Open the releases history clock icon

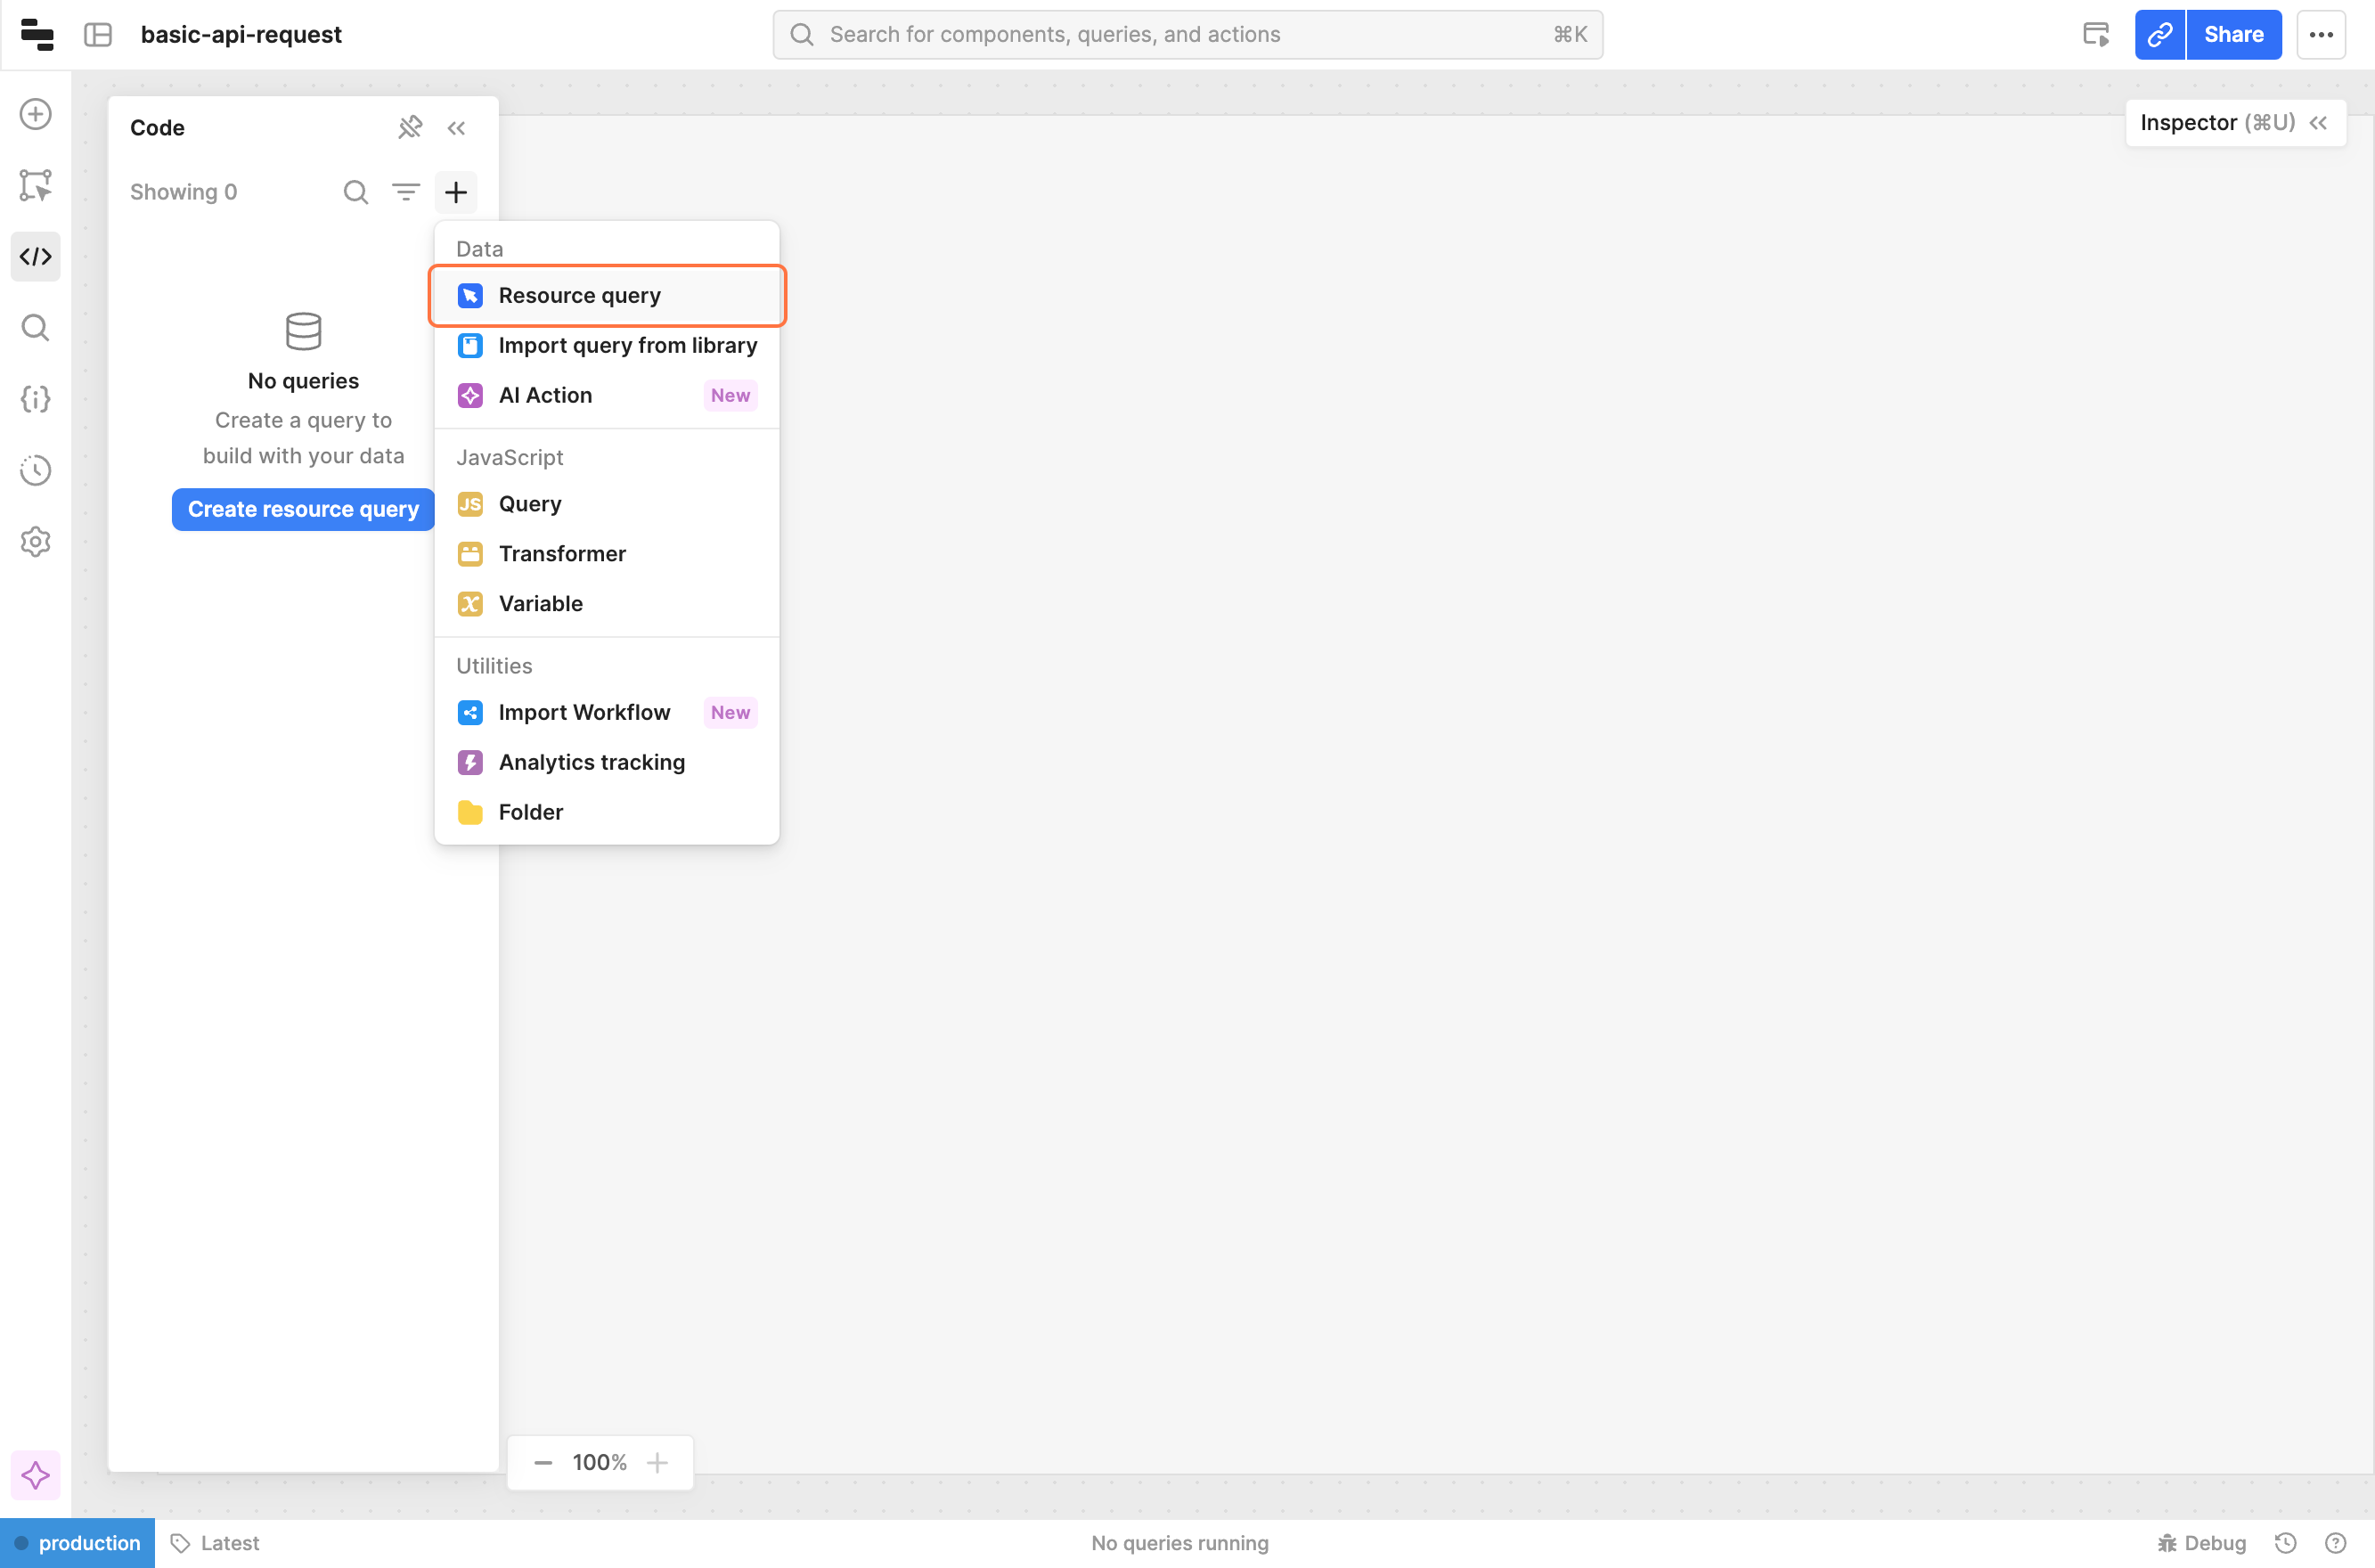(x=36, y=470)
